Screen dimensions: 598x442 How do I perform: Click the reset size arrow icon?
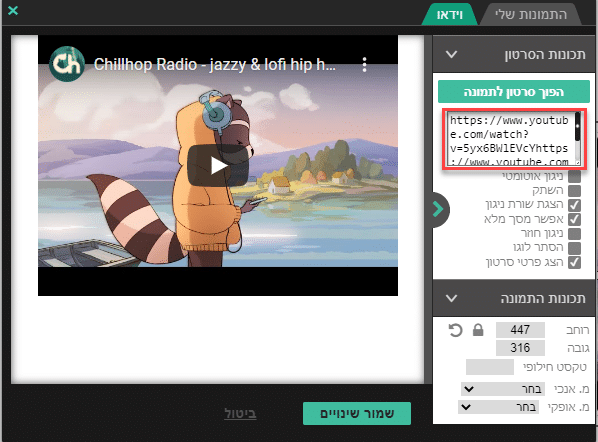click(455, 330)
